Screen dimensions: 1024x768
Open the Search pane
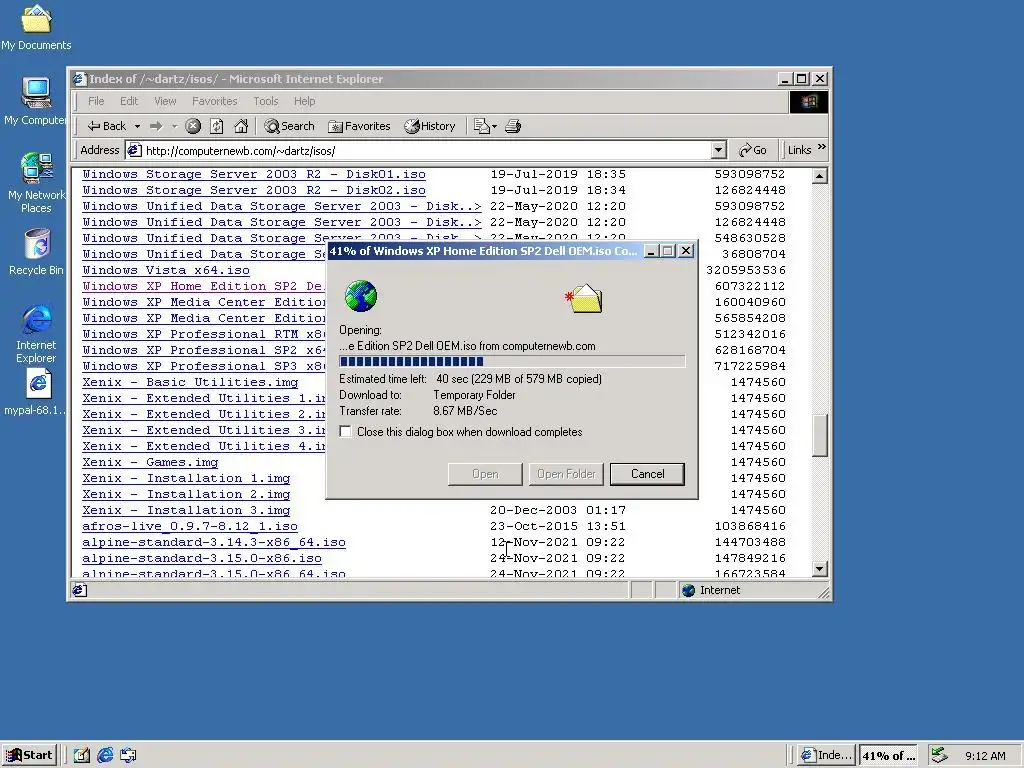click(x=289, y=126)
